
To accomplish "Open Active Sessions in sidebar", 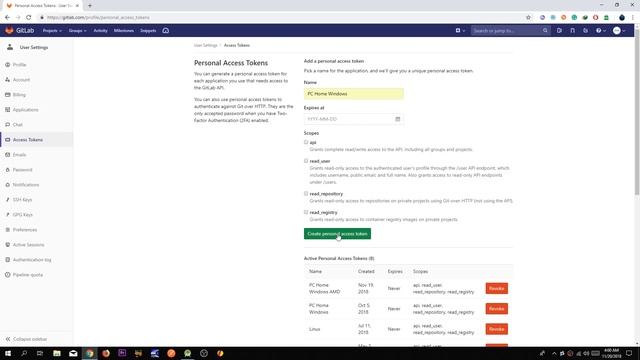I will (x=28, y=245).
